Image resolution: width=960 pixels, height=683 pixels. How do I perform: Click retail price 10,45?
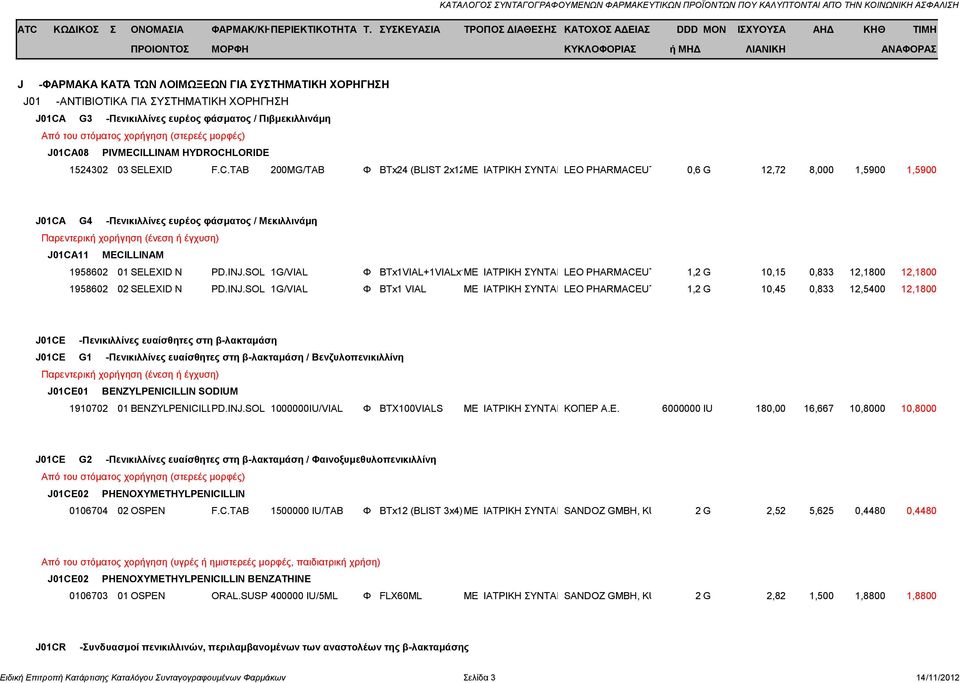pos(773,289)
